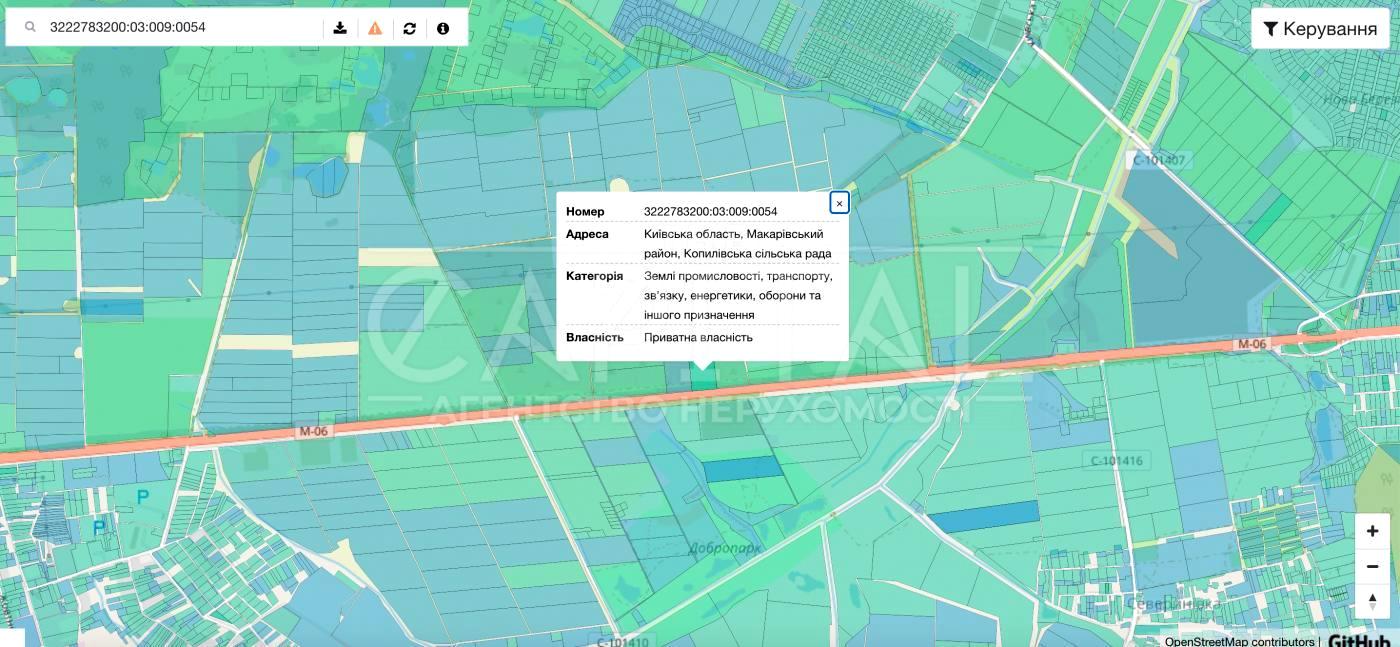Image resolution: width=1400 pixels, height=647 pixels.
Task: Click the download icon in search bar
Action: 340,28
